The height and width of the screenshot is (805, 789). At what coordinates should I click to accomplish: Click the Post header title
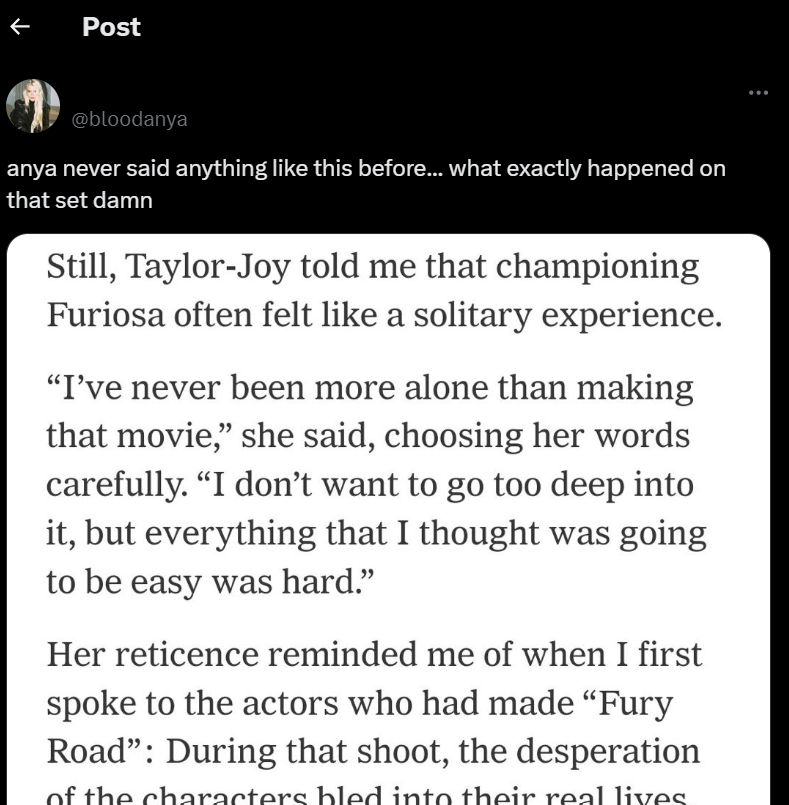(x=111, y=28)
